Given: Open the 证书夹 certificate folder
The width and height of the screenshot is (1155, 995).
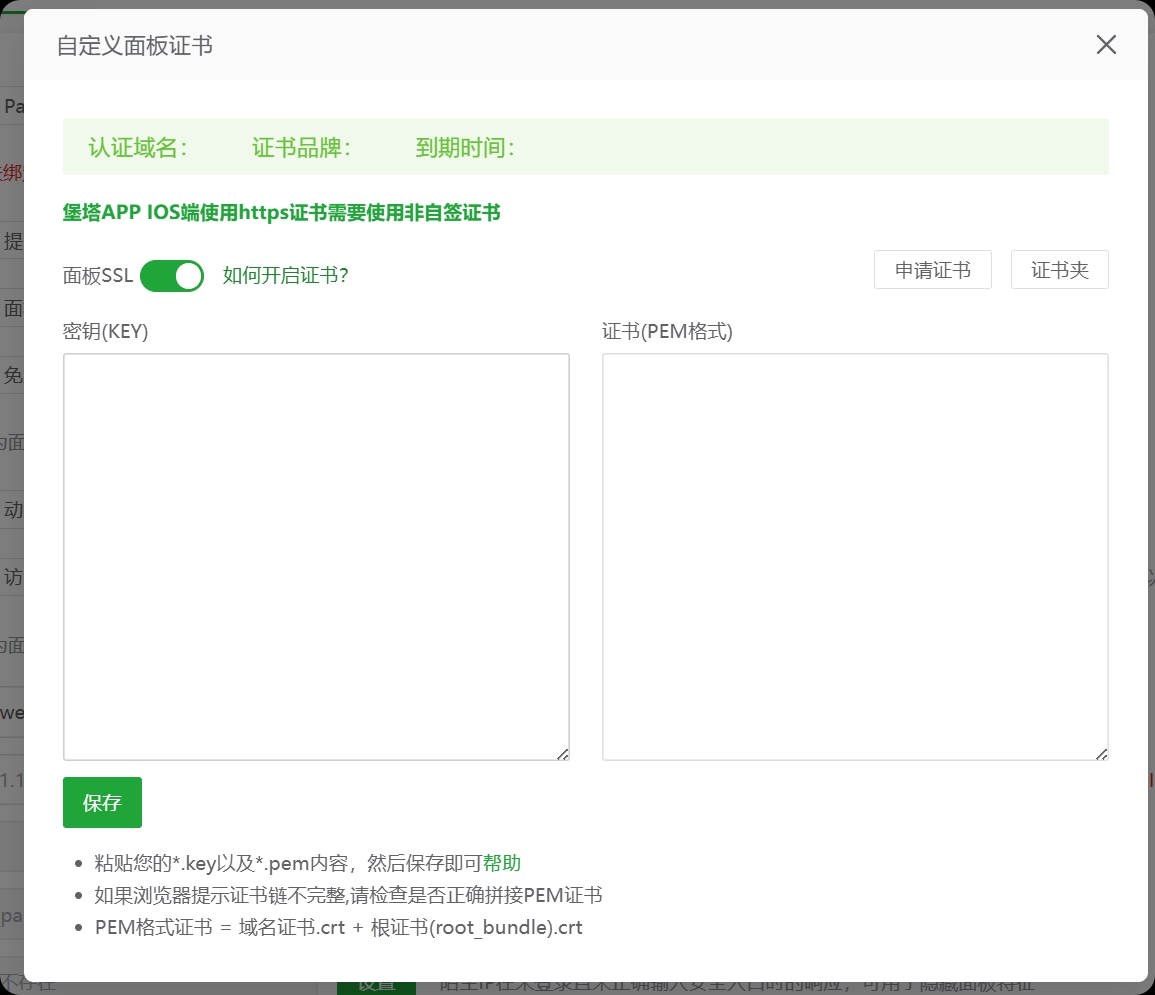Looking at the screenshot, I should 1059,270.
